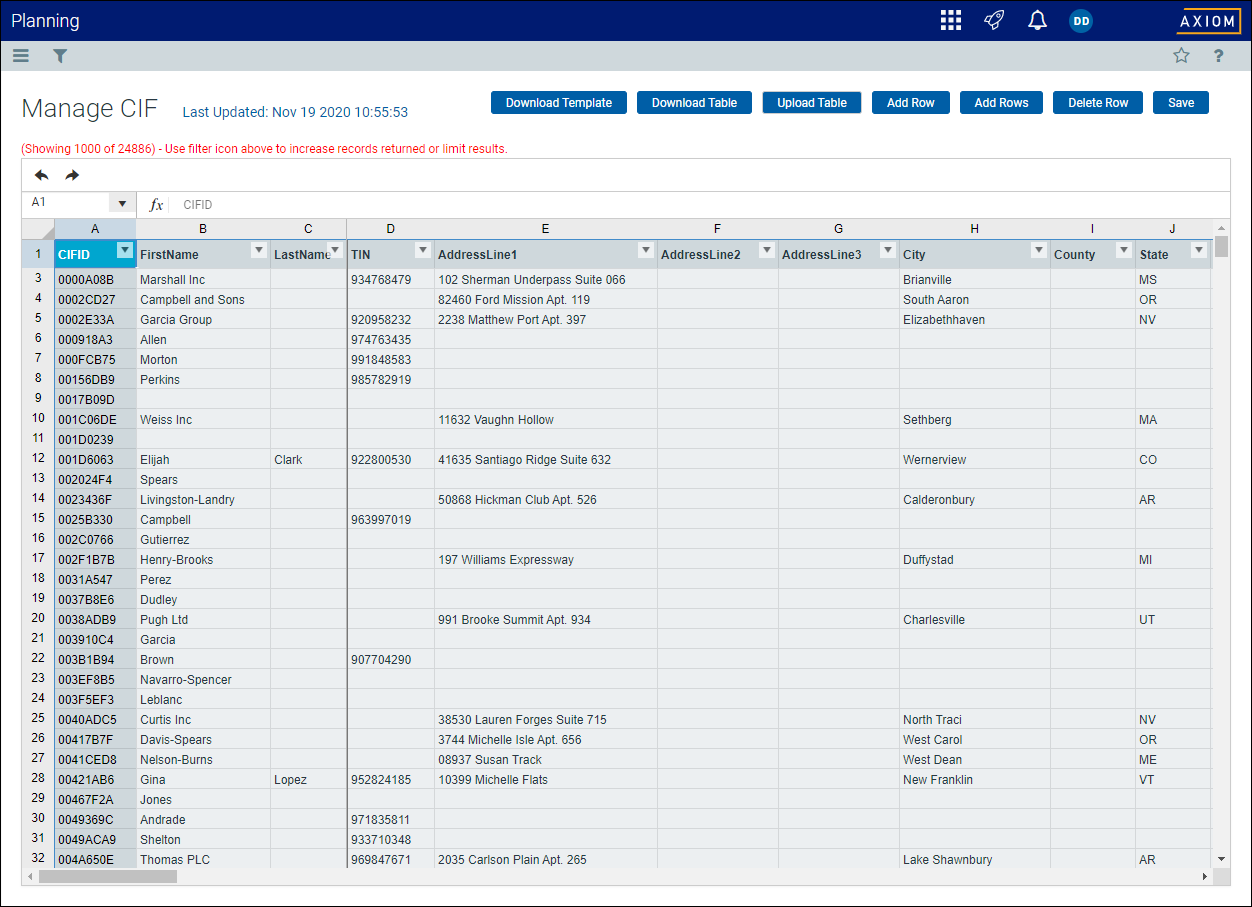Save the table changes
This screenshot has height=907, width=1252.
point(1181,103)
